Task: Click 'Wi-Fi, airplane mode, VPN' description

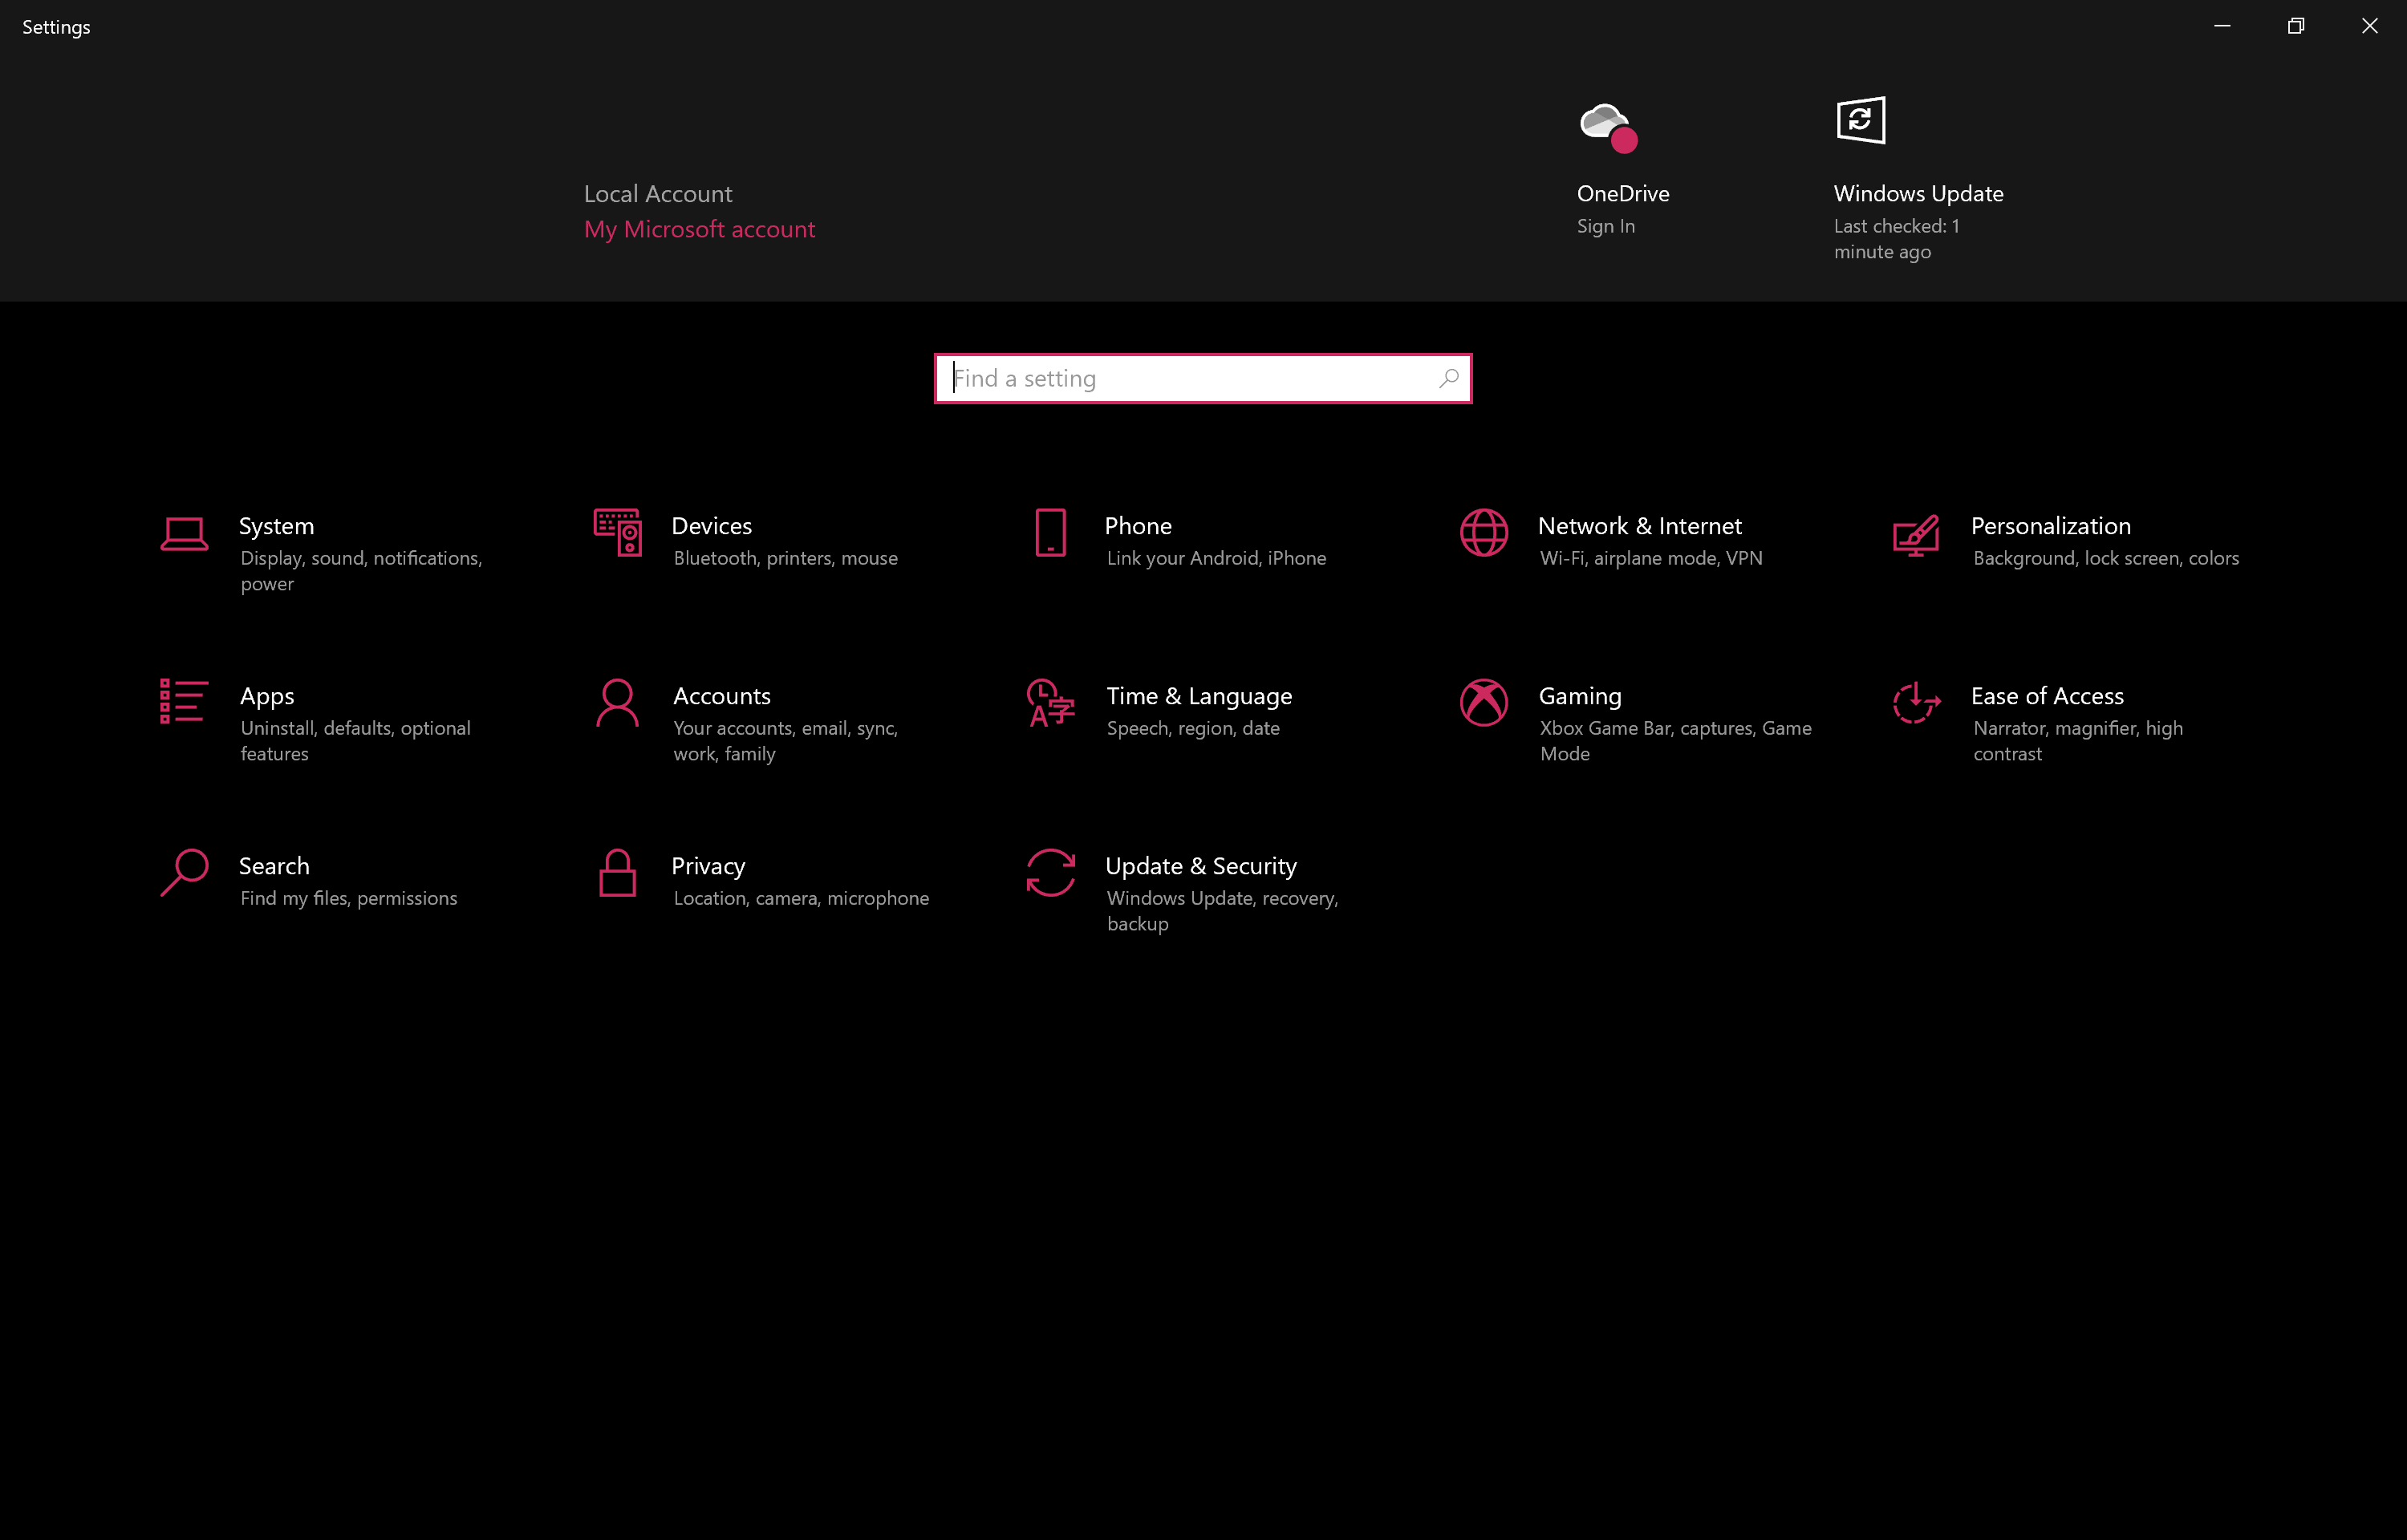Action: 1650,558
